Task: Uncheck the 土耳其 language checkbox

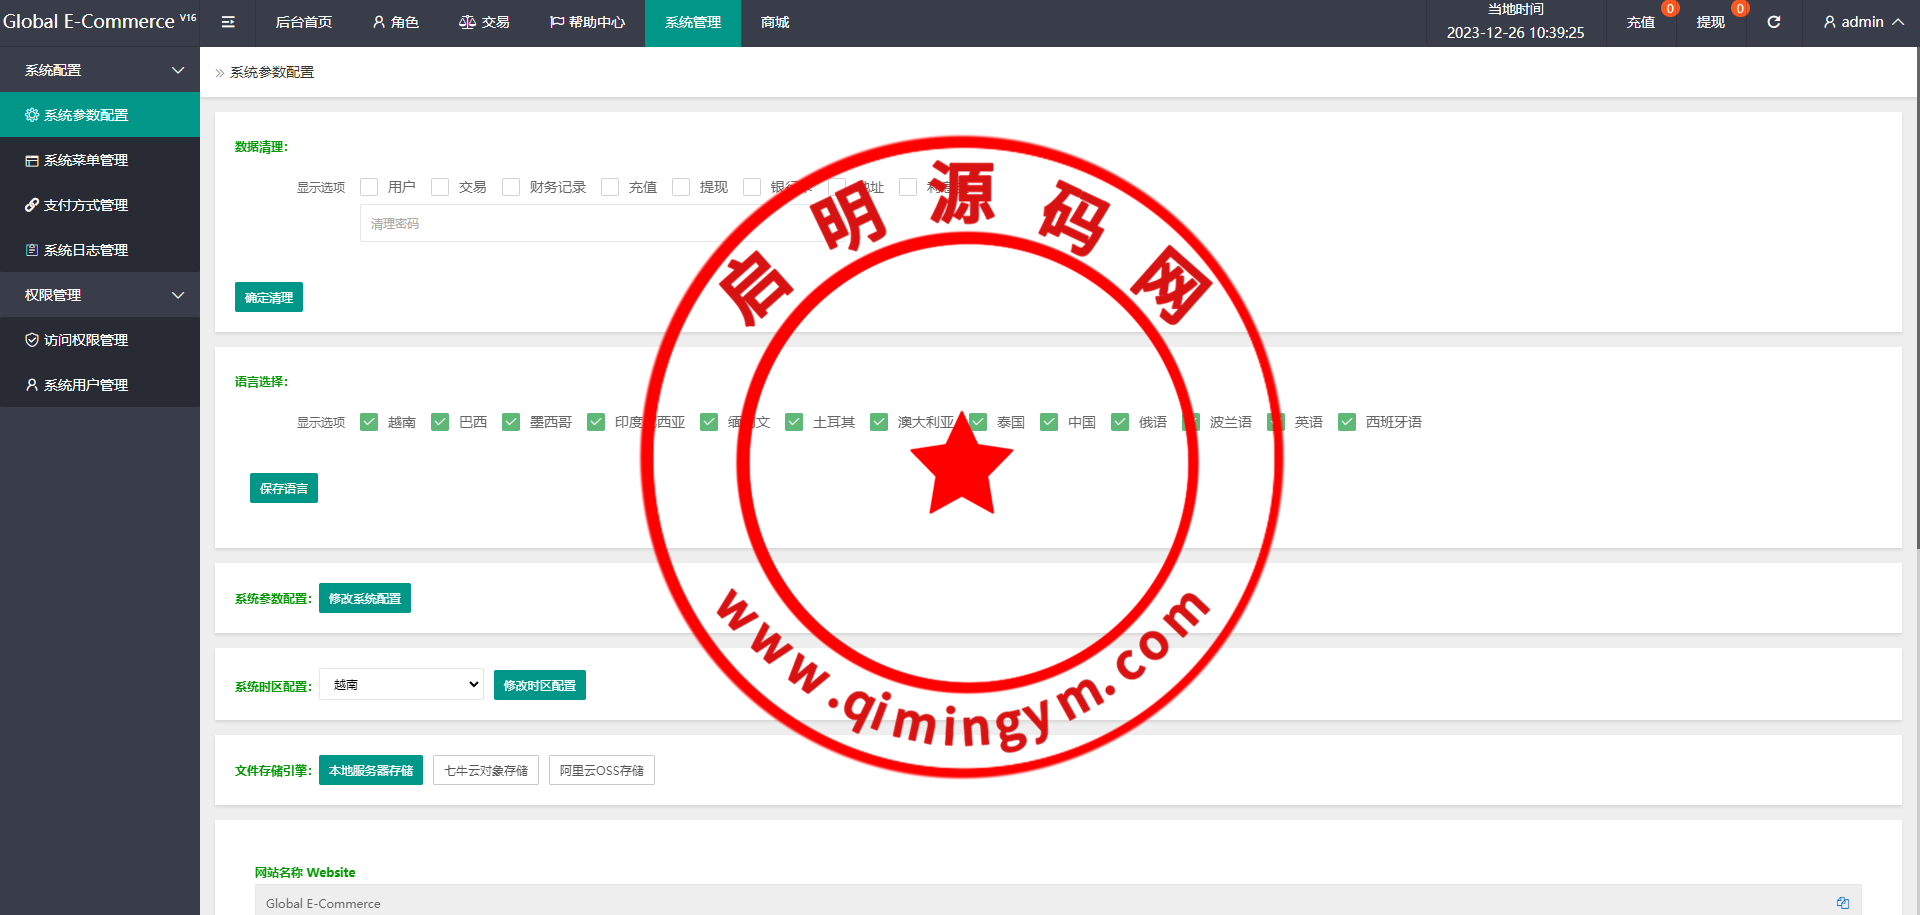Action: [794, 422]
